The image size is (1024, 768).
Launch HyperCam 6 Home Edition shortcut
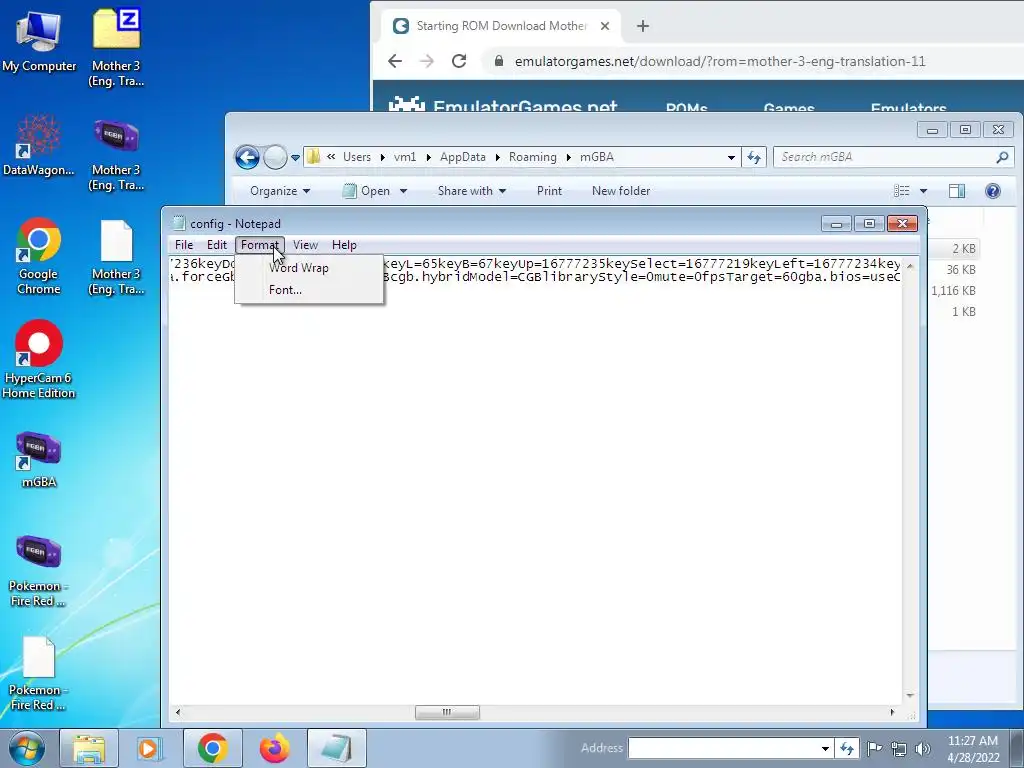39,359
